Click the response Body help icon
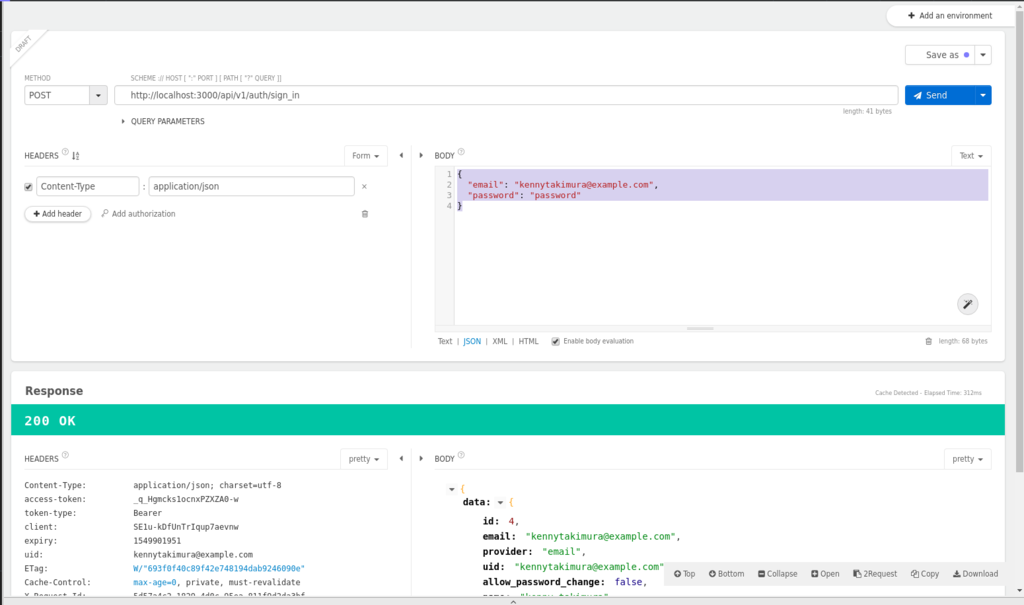Screen dimensions: 1024x605 [x=461, y=455]
